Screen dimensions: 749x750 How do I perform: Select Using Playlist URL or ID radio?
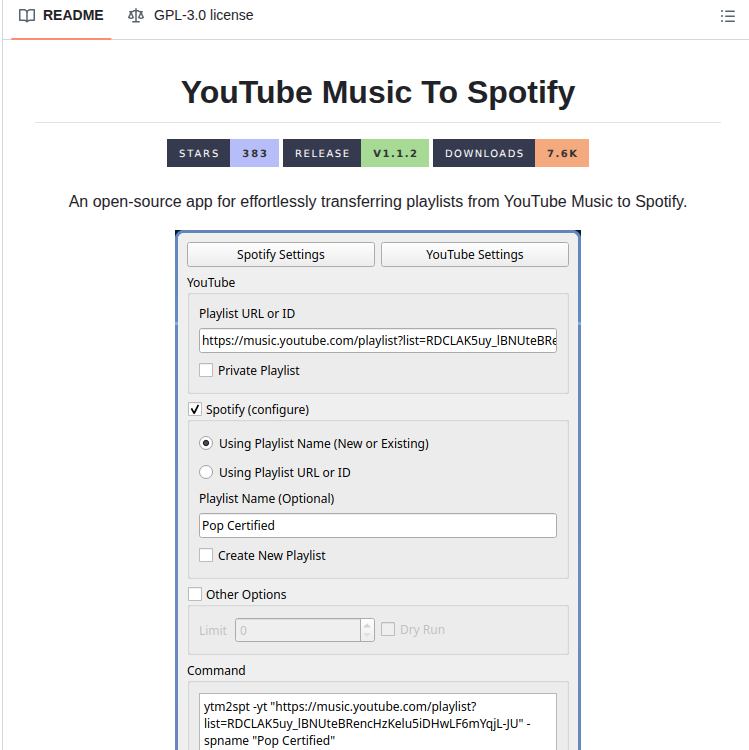206,472
